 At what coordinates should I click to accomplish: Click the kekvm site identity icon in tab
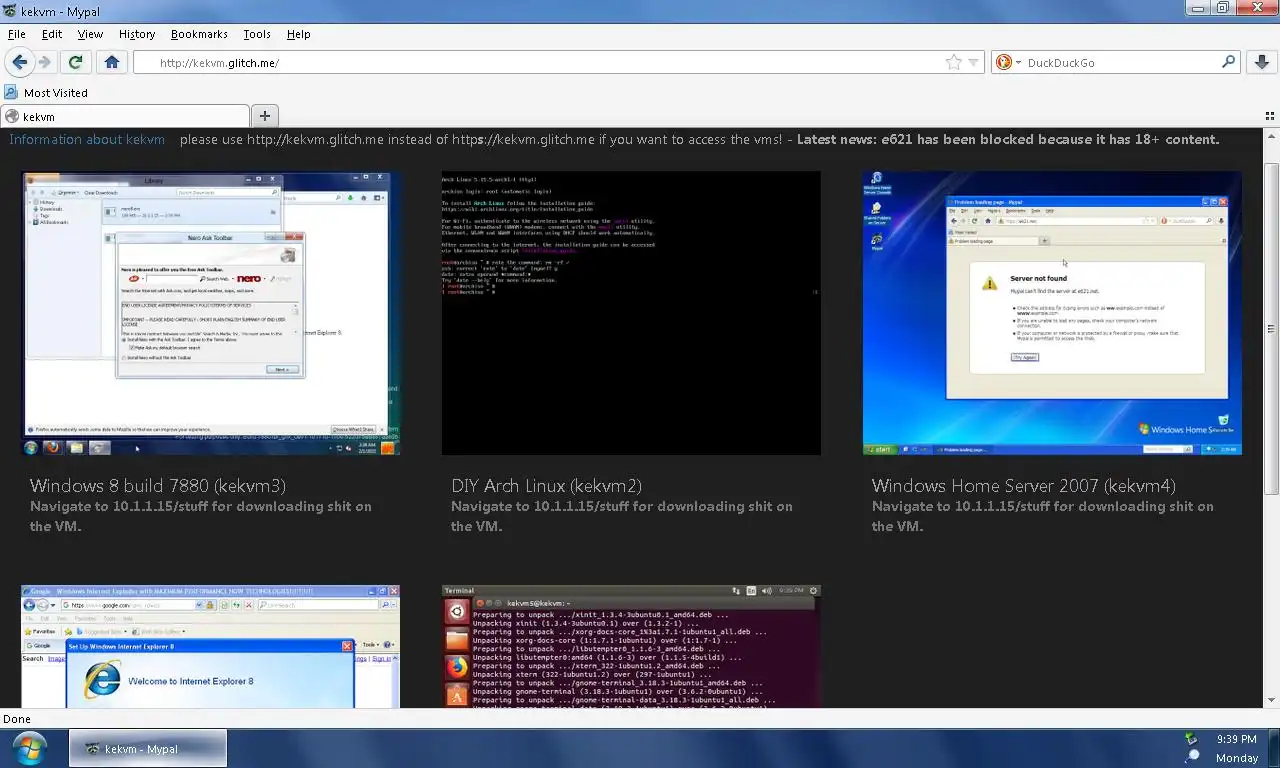click(x=13, y=117)
